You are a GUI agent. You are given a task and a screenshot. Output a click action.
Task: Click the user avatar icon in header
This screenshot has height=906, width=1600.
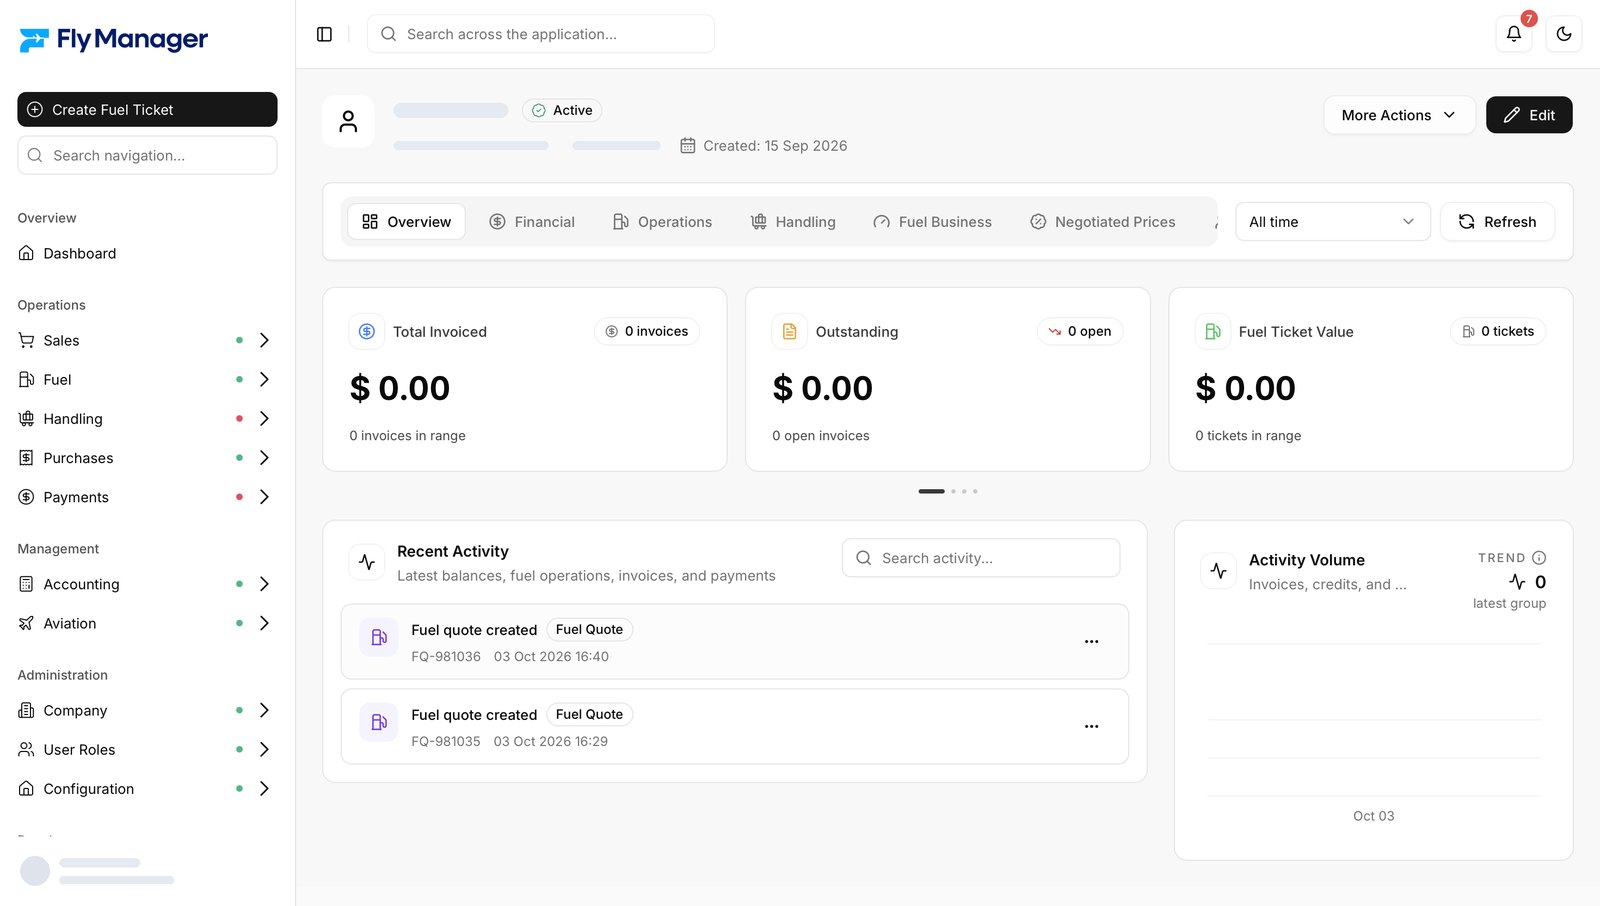pyautogui.click(x=348, y=122)
